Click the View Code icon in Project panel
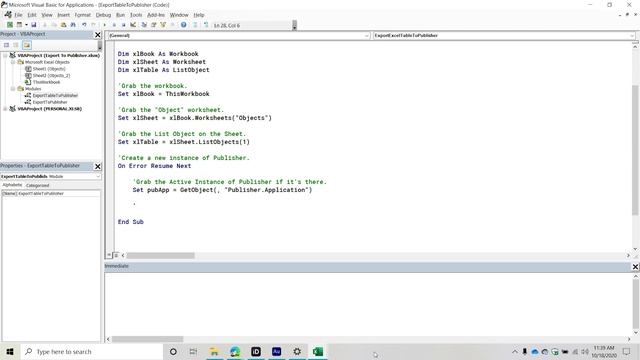 [6, 45]
